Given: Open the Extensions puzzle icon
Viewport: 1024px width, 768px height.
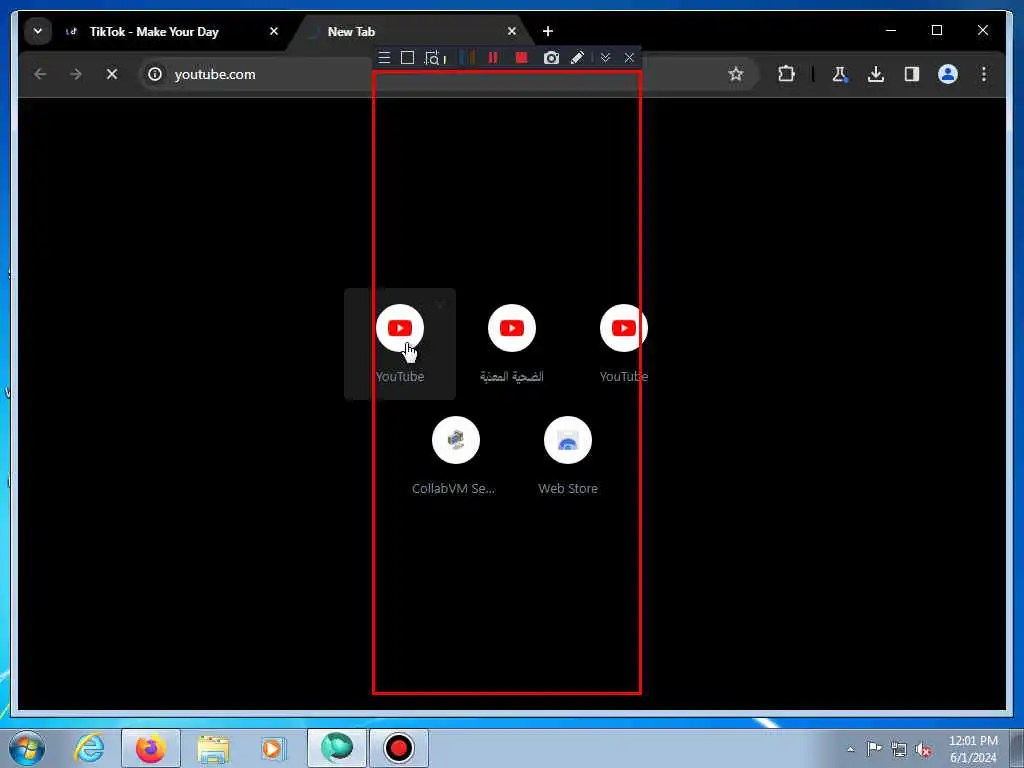Looking at the screenshot, I should pos(786,74).
